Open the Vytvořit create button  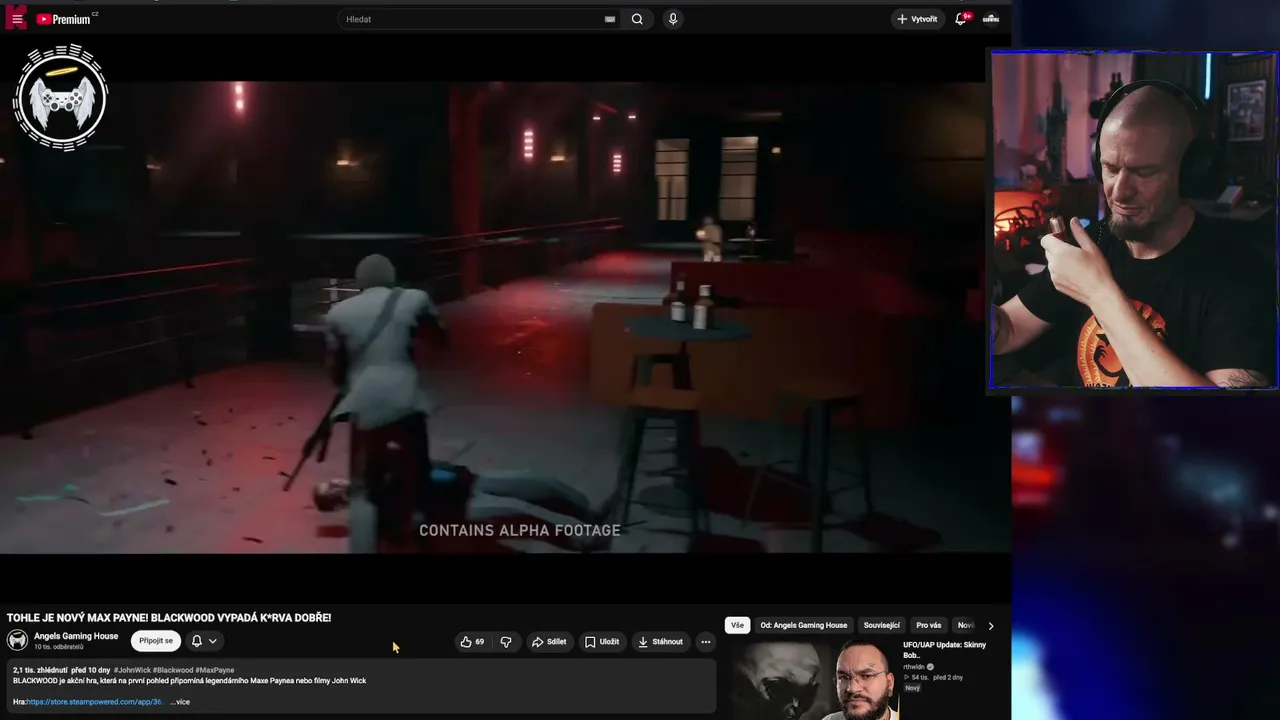(x=917, y=19)
